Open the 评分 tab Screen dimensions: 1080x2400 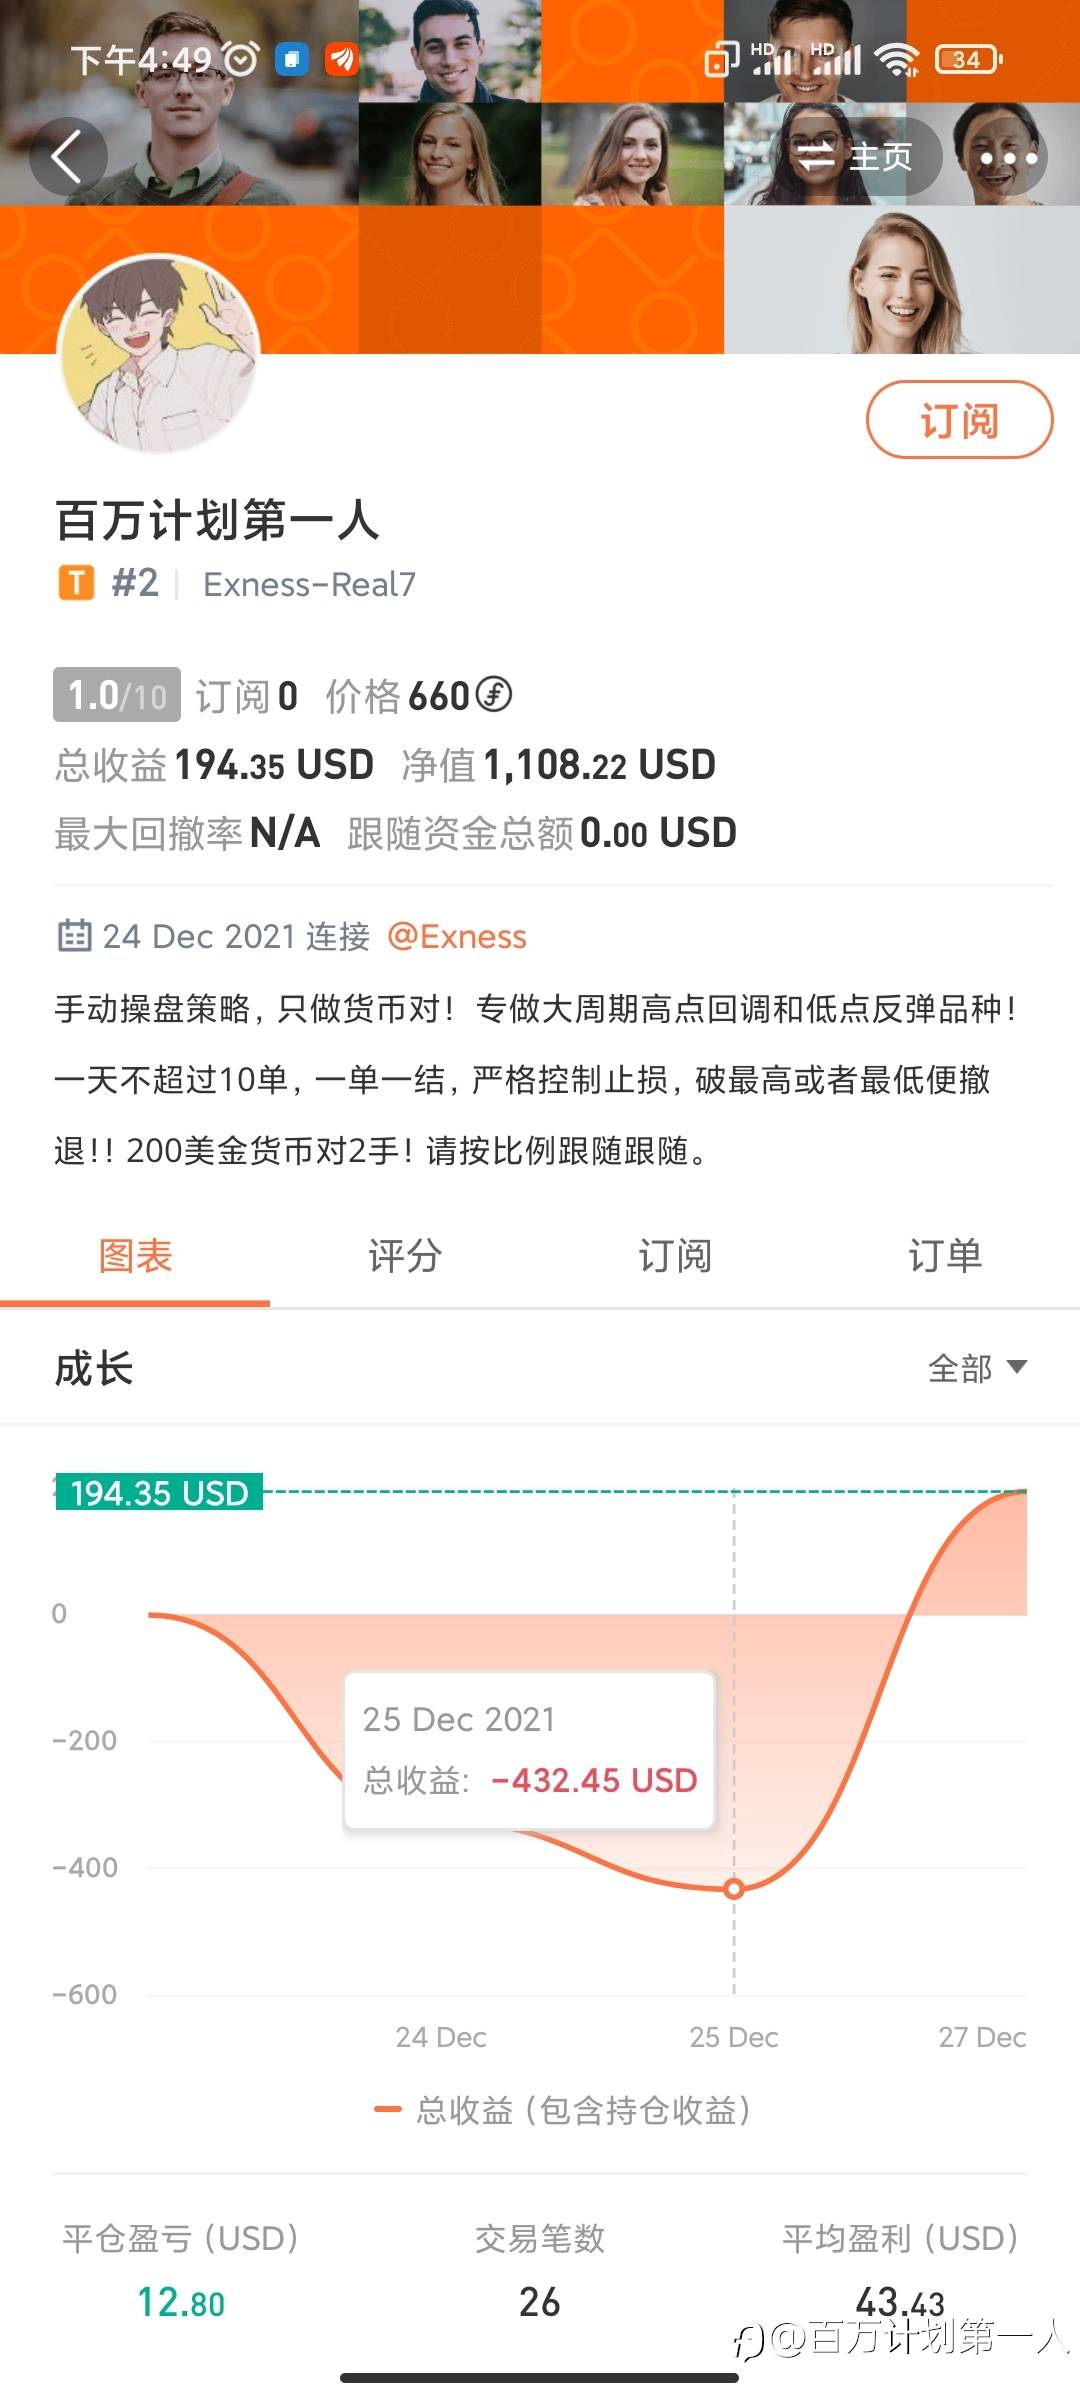pyautogui.click(x=405, y=1256)
